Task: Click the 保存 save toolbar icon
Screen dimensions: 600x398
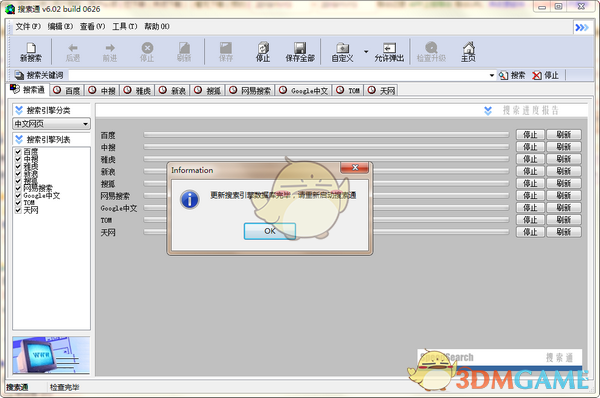Action: pyautogui.click(x=226, y=48)
